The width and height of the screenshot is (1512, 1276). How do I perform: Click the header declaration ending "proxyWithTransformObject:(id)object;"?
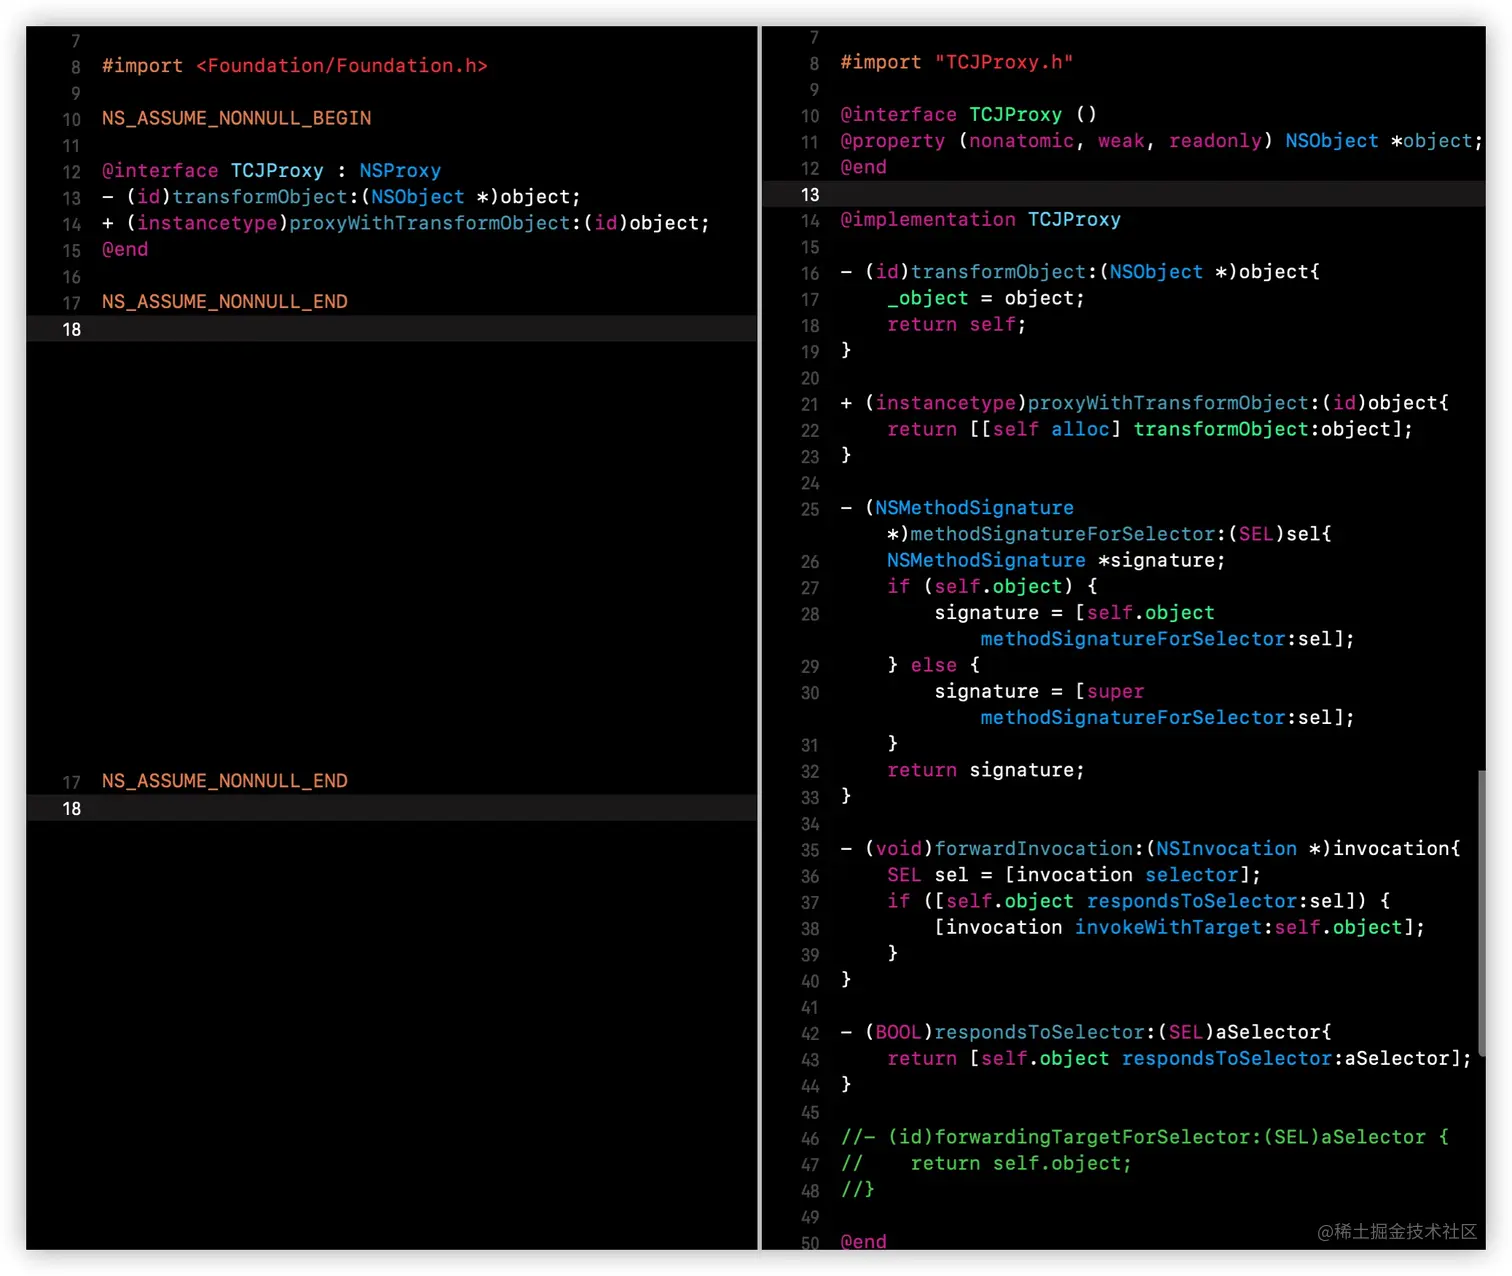tap(406, 223)
